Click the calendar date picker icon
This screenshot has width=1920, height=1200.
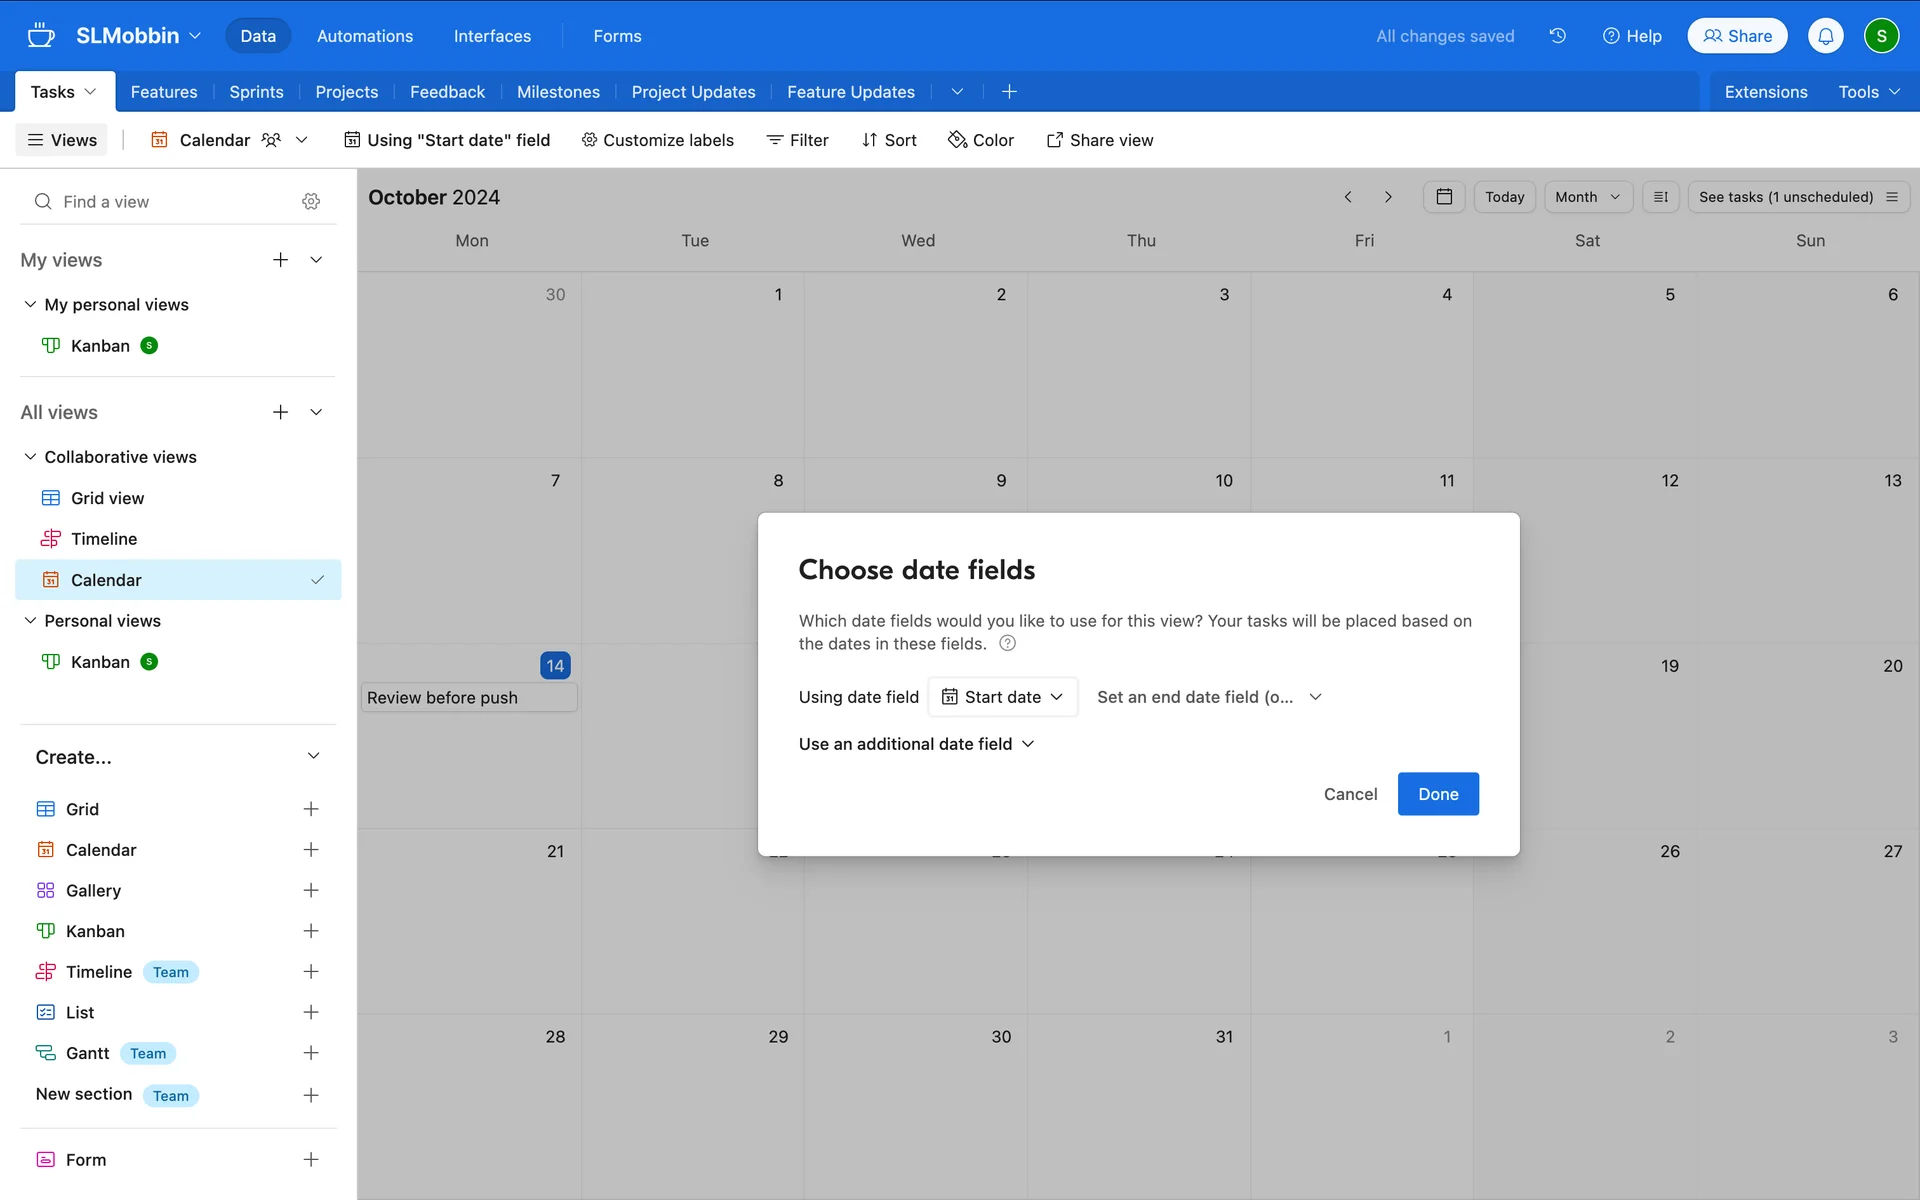coord(1444,197)
